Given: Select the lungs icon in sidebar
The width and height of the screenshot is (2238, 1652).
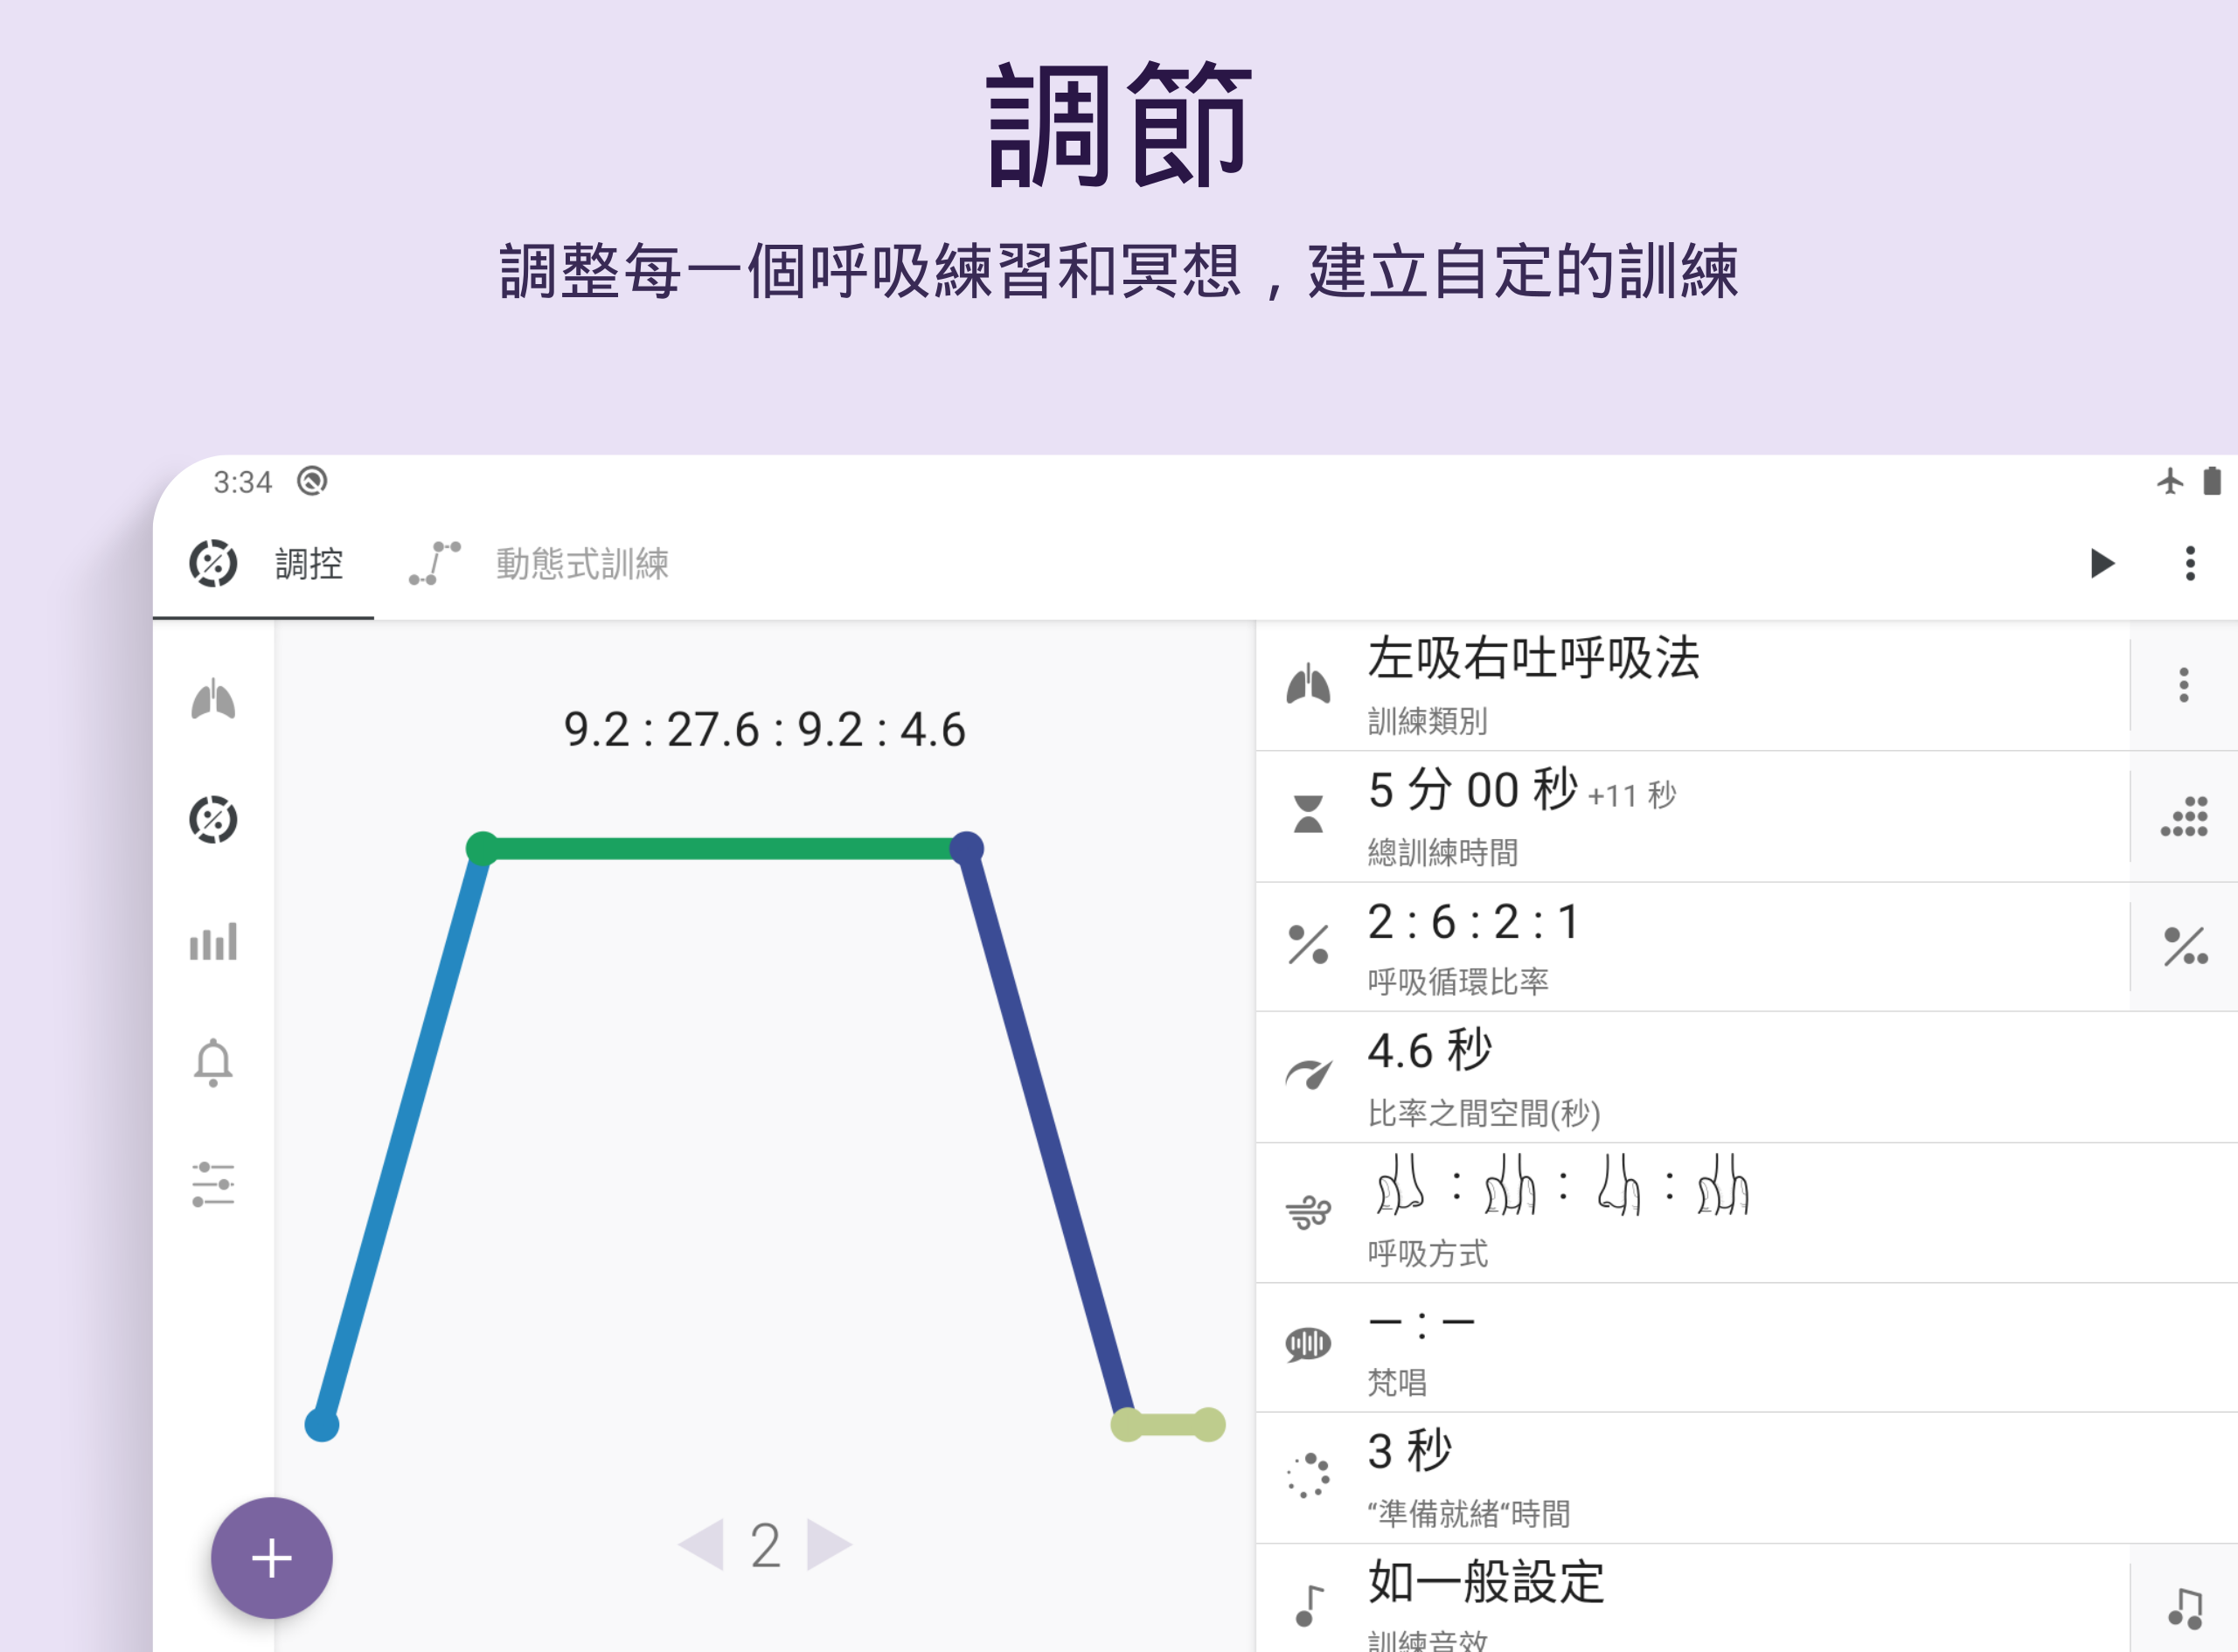Looking at the screenshot, I should (x=213, y=699).
